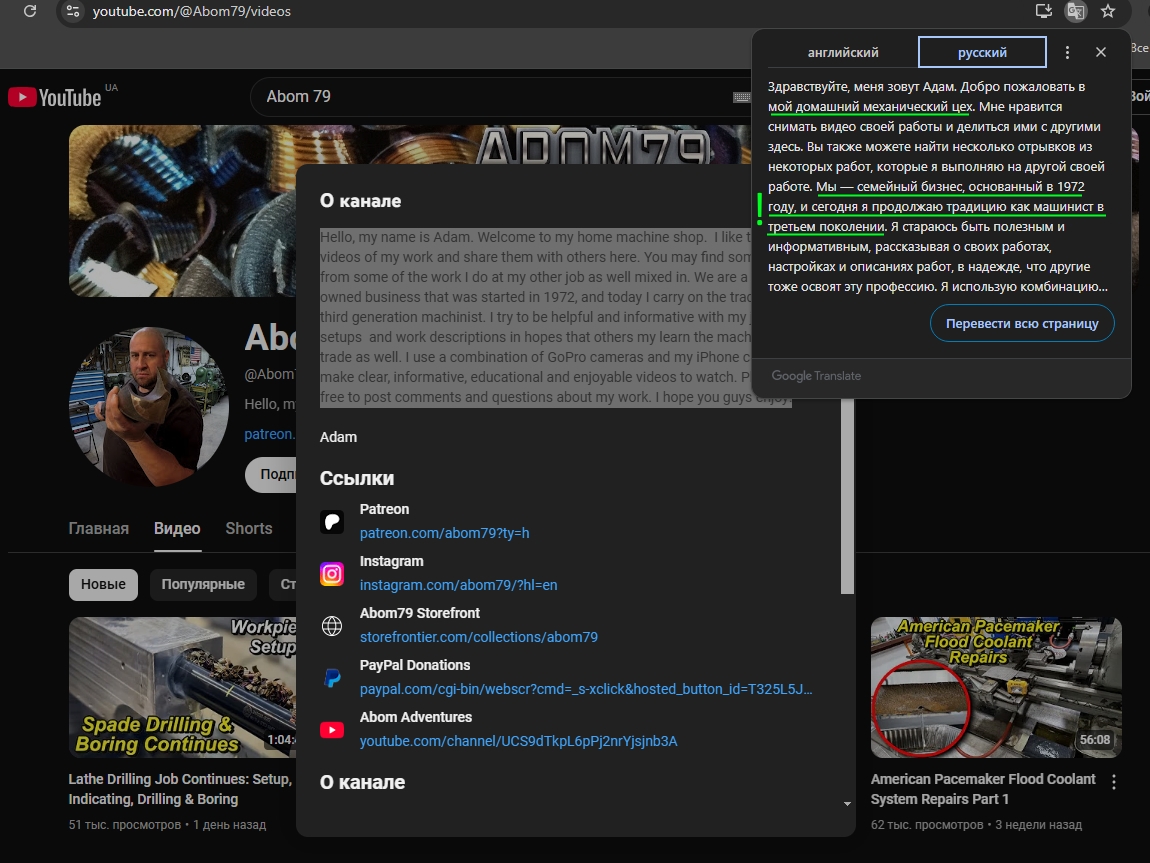
Task: Switch to the Главная channel tab
Action: point(98,529)
